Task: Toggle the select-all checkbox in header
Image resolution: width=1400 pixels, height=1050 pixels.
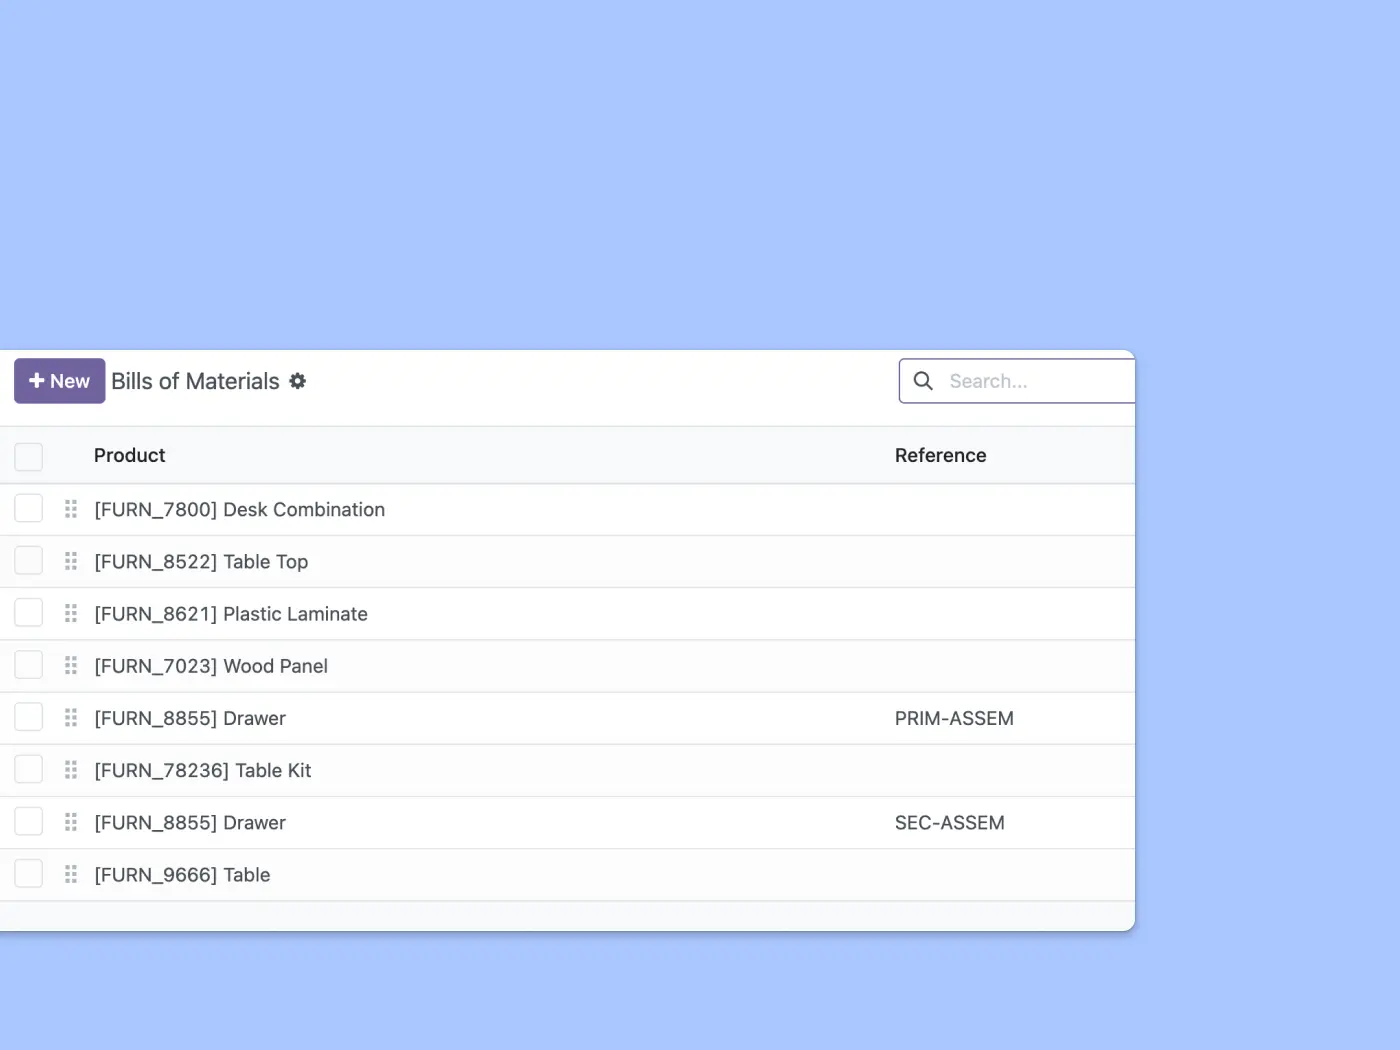Action: pos(29,456)
